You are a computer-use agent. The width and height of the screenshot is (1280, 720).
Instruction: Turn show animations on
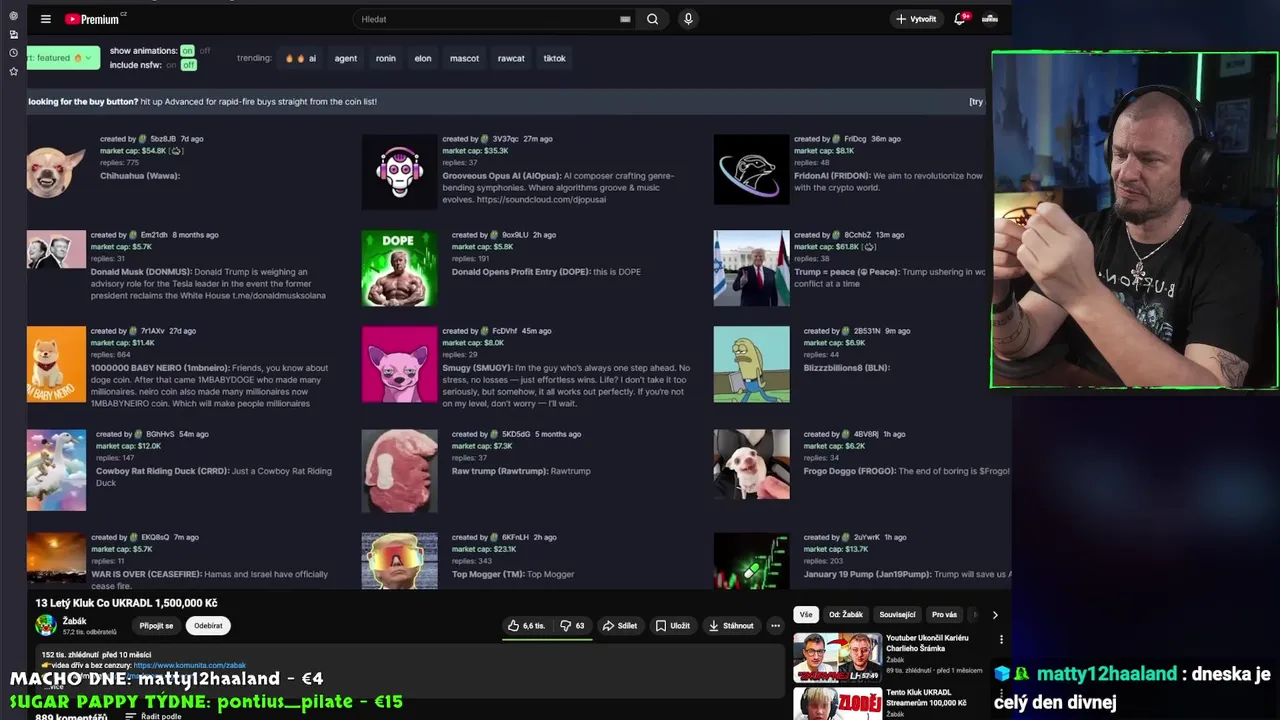187,51
